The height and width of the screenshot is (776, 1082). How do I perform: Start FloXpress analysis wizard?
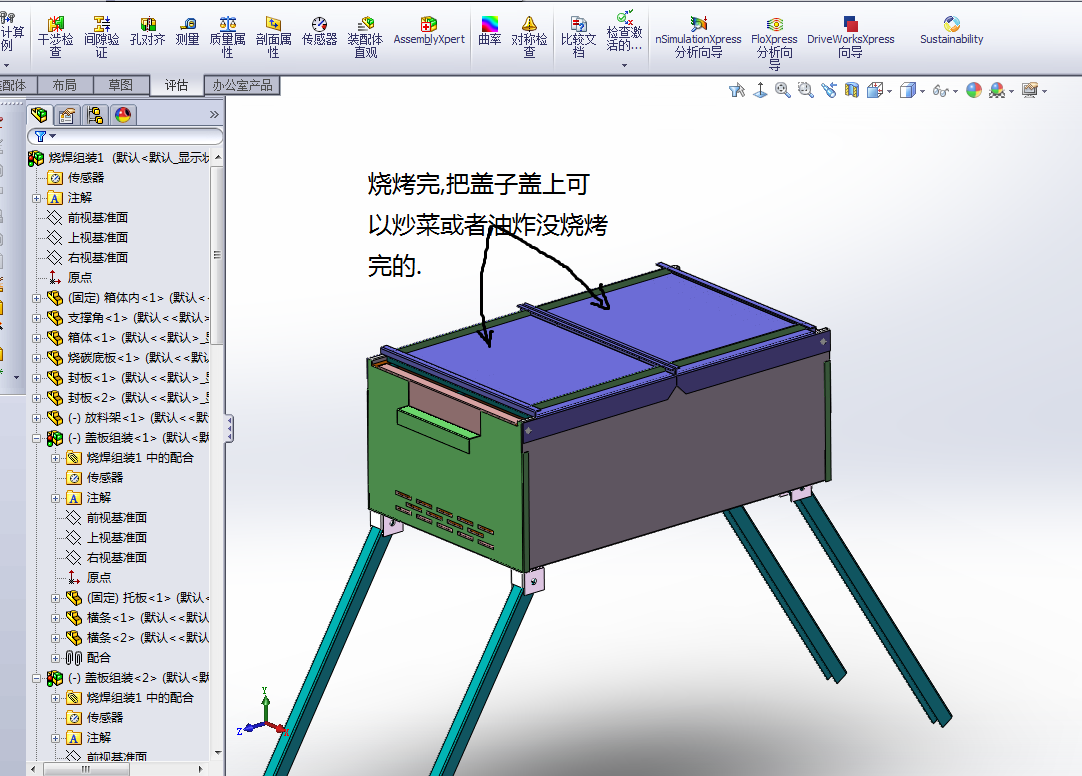pyautogui.click(x=774, y=43)
